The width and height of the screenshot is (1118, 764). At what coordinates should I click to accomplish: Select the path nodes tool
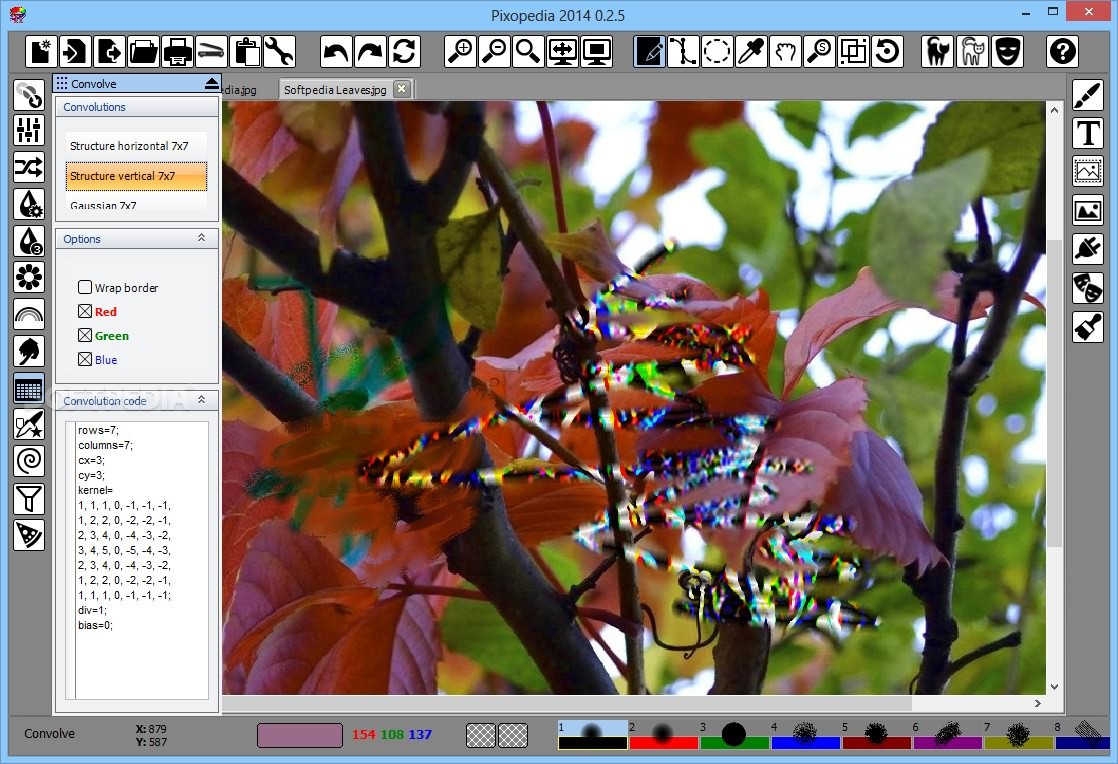pos(683,51)
